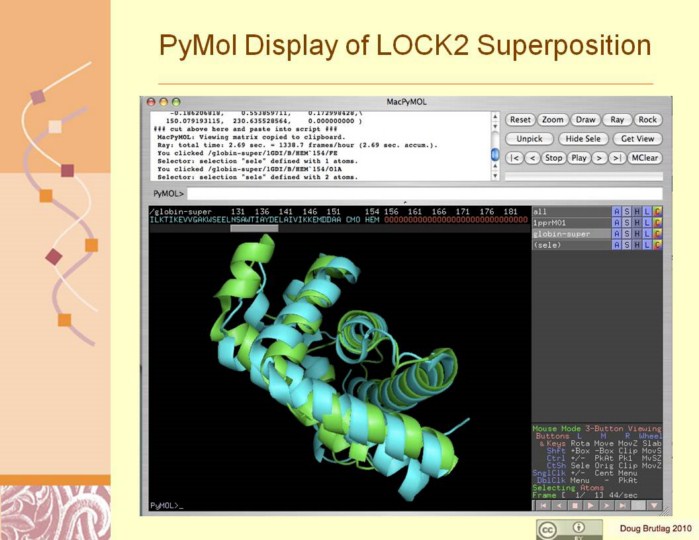Screen dimensions: 699x540
Task: Step forward one frame using bottom arrow icon
Action: 605,506
